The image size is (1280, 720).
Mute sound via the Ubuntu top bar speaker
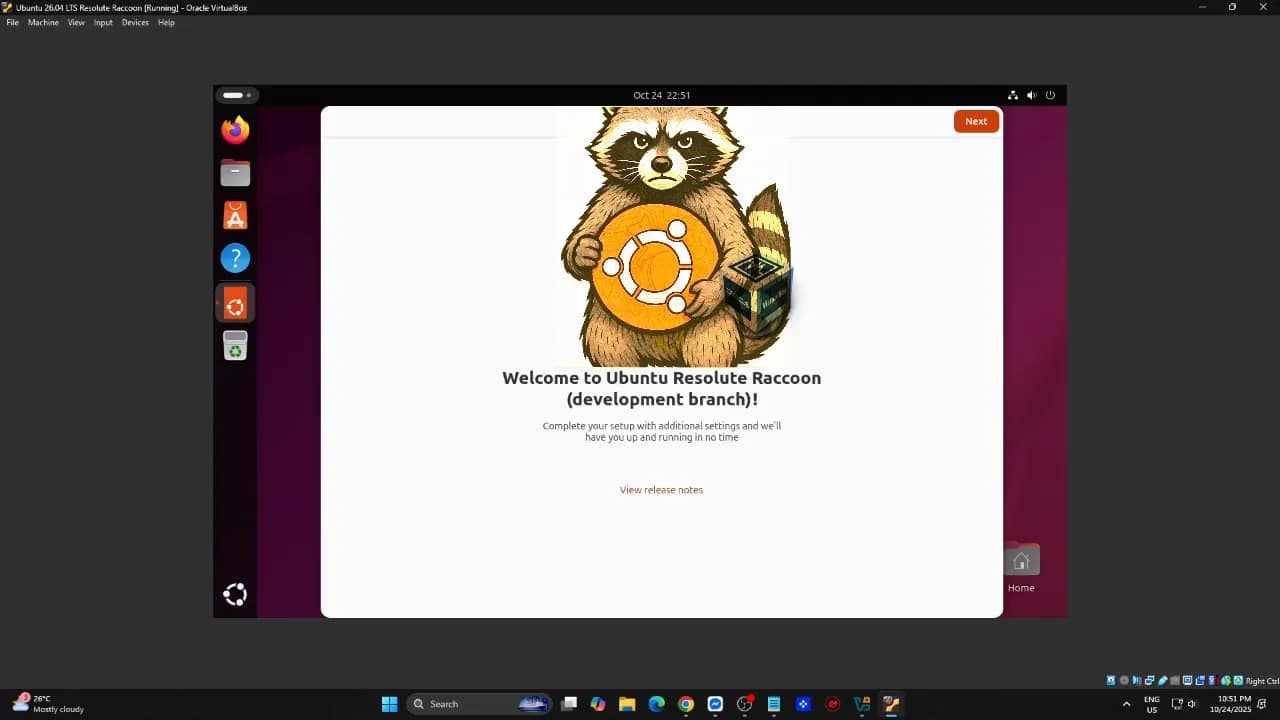1031,95
